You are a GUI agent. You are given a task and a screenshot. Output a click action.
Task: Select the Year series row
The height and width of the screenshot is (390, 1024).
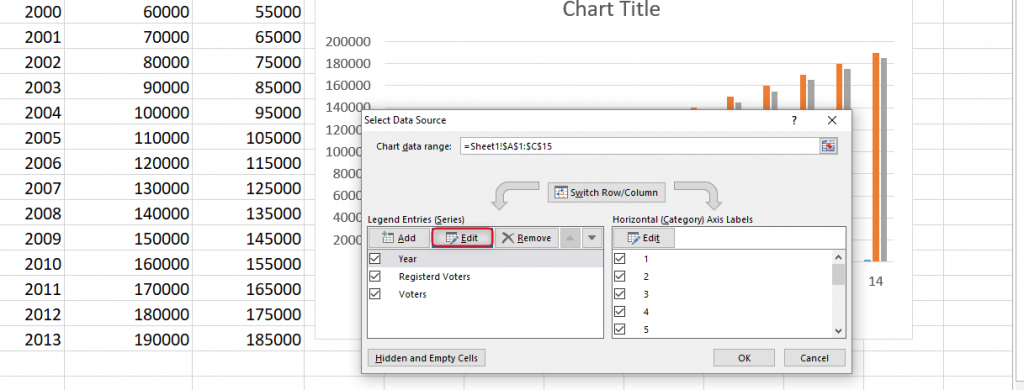[x=485, y=259]
